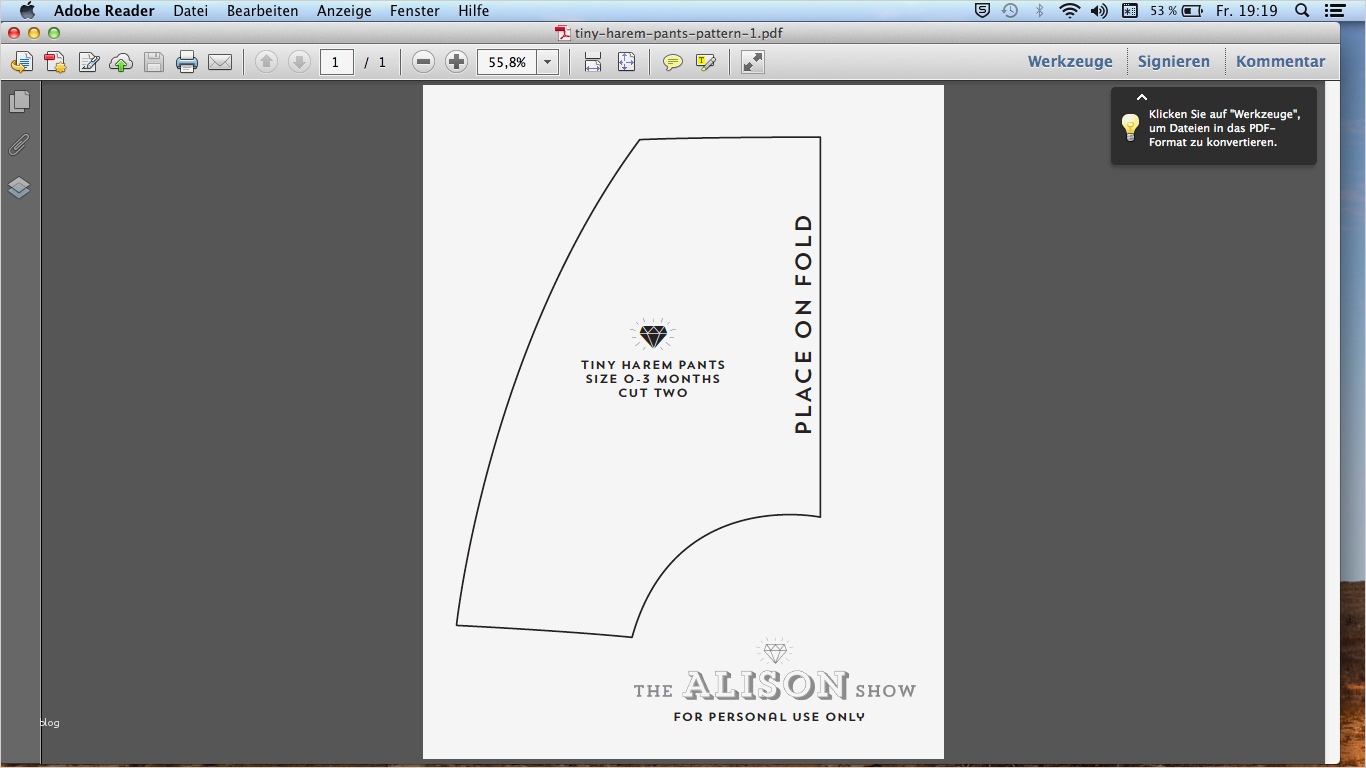Add a sticky note comment

tap(673, 62)
